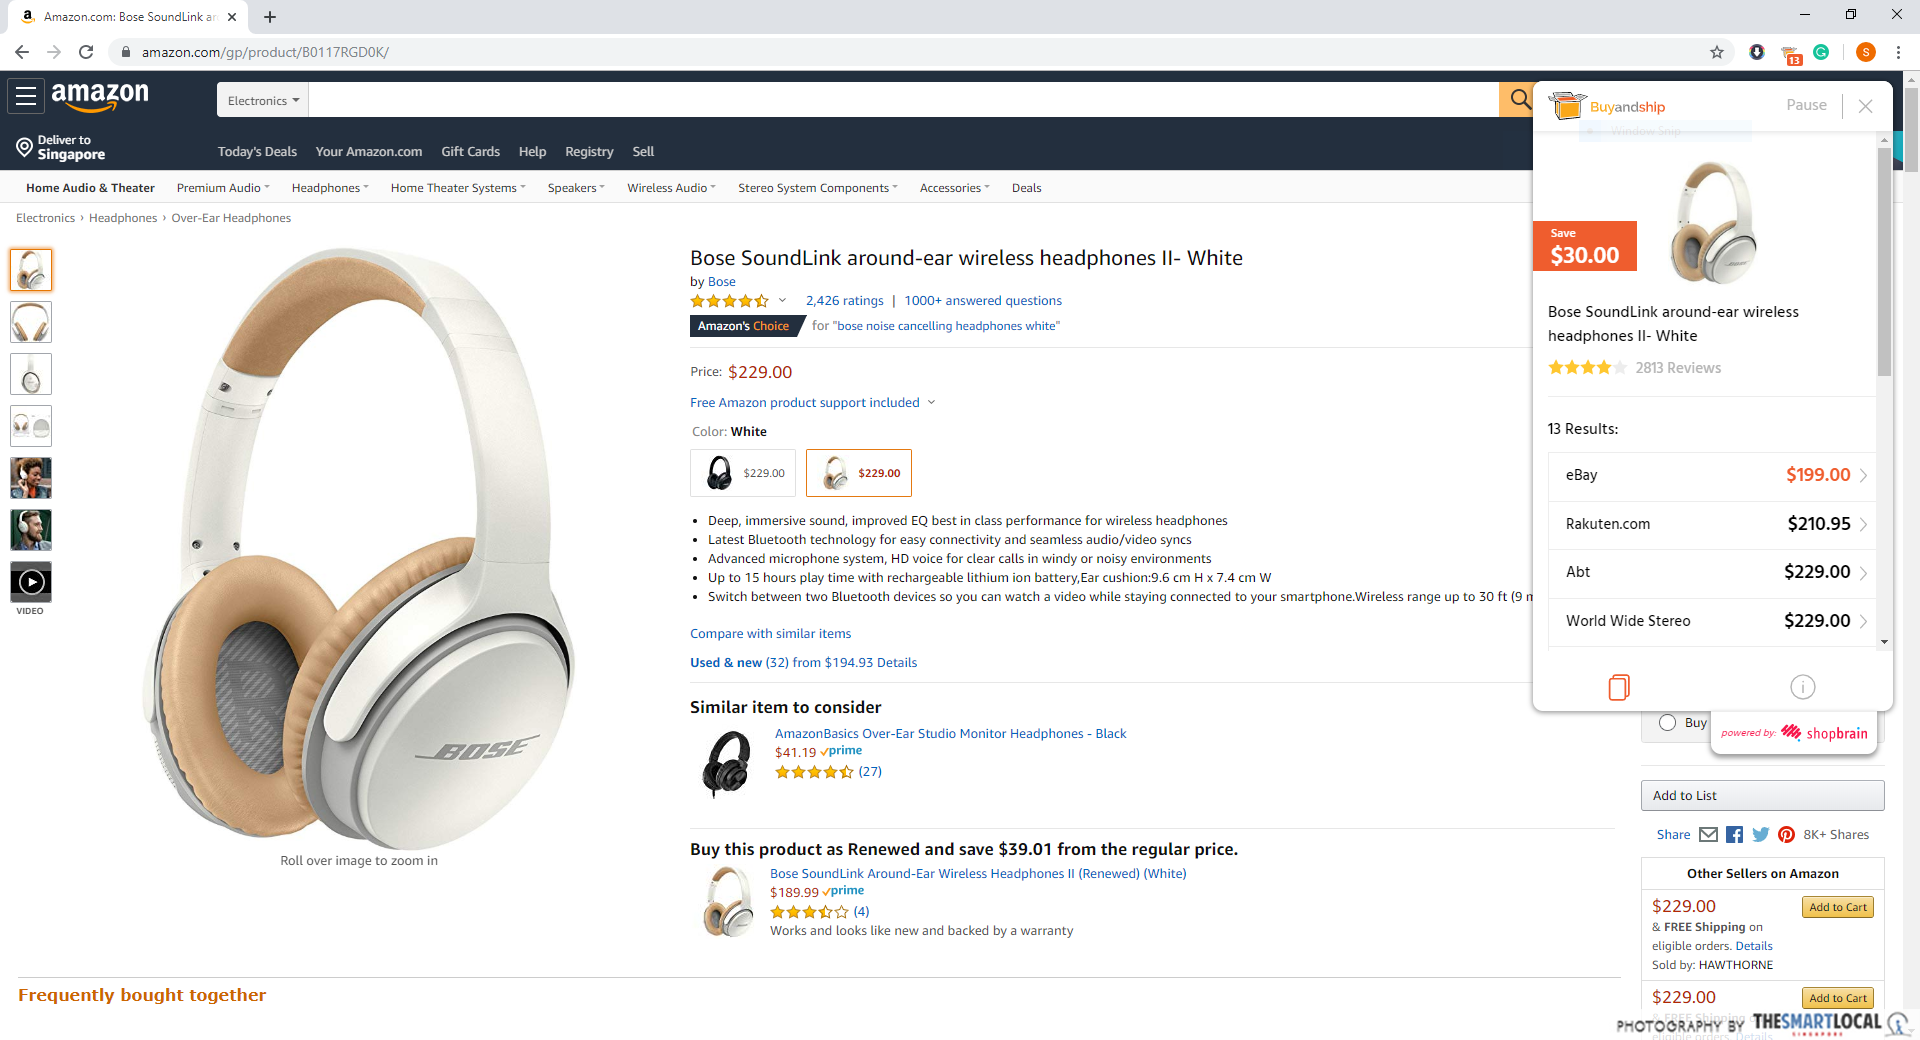Share the product via Facebook icon
Screen dimensions: 1920x1040
tap(1734, 835)
